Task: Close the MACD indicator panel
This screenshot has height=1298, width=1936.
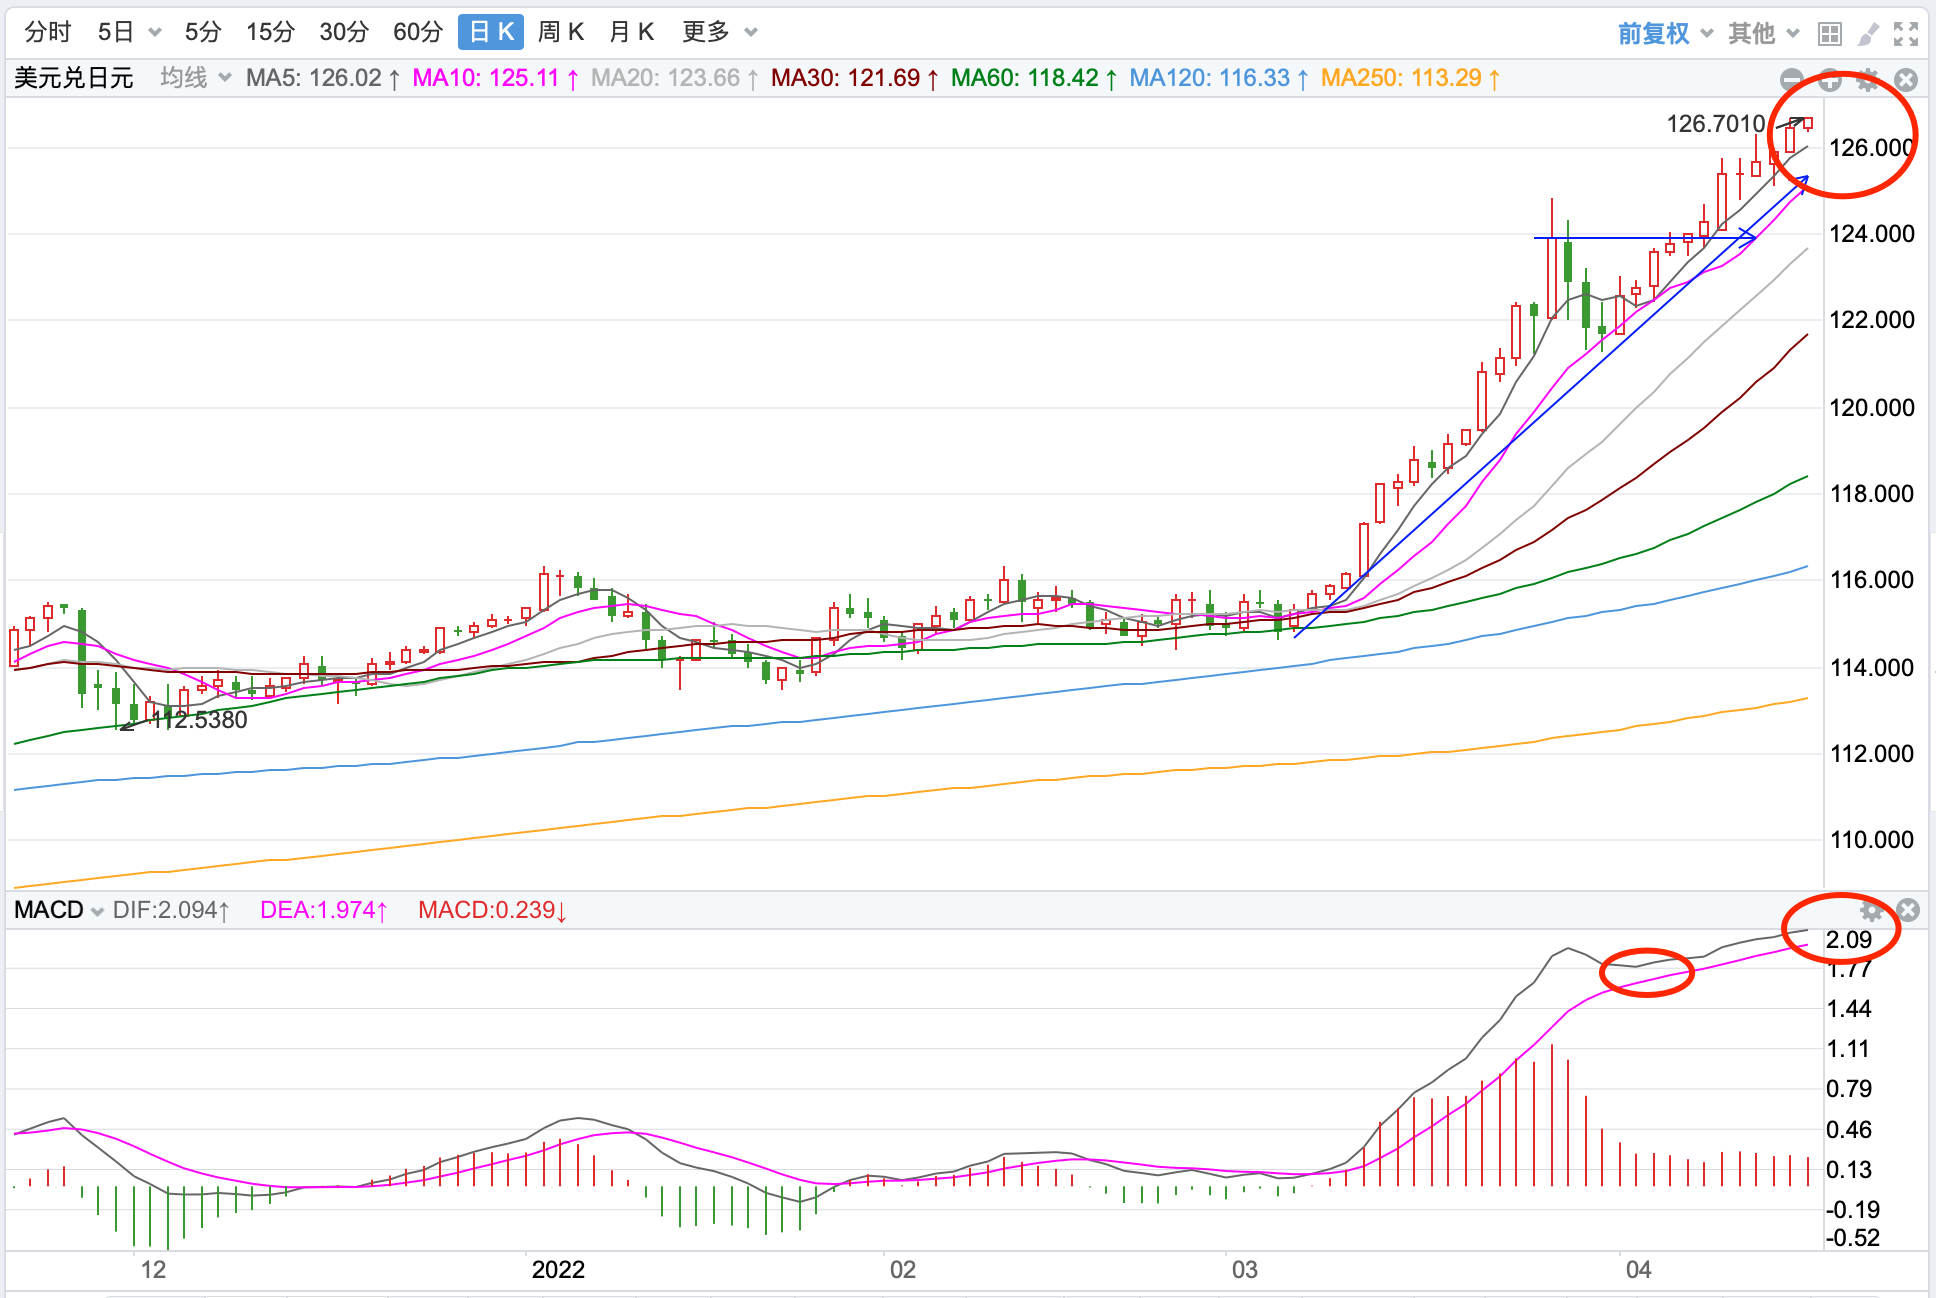Action: click(x=1908, y=910)
